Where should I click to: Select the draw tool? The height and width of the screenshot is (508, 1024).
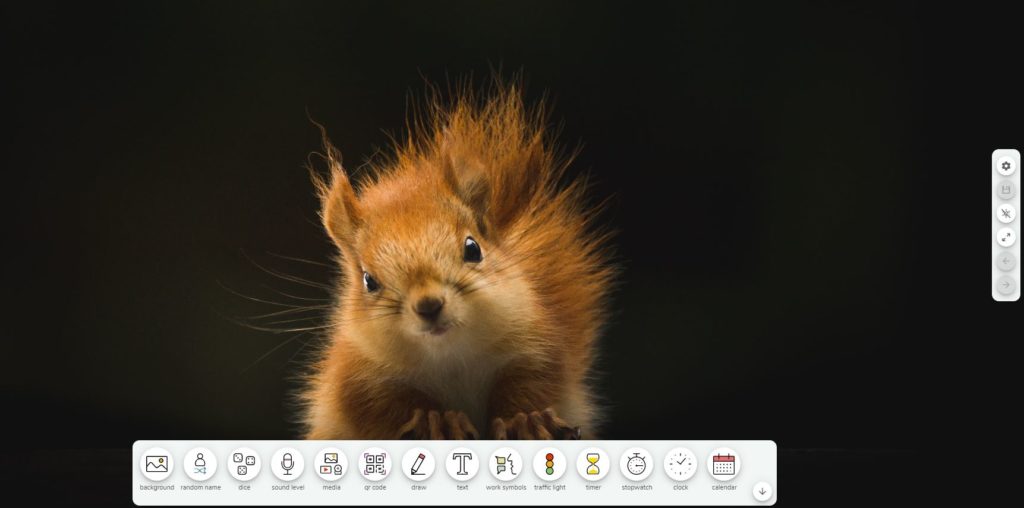click(418, 464)
